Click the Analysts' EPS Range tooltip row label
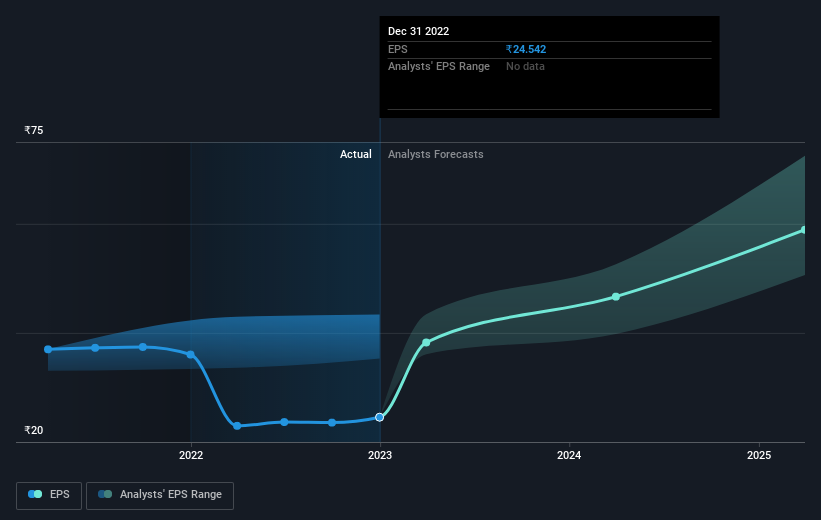The height and width of the screenshot is (520, 821). [x=439, y=67]
